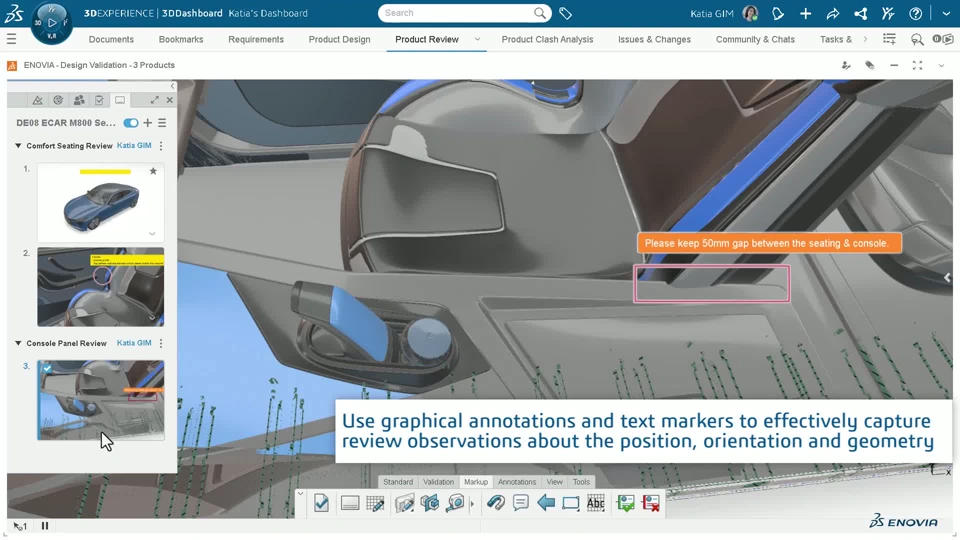Viewport: 960px width, 540px height.
Task: Click Katia GIM link in Comfort Seating Review
Action: pyautogui.click(x=134, y=146)
